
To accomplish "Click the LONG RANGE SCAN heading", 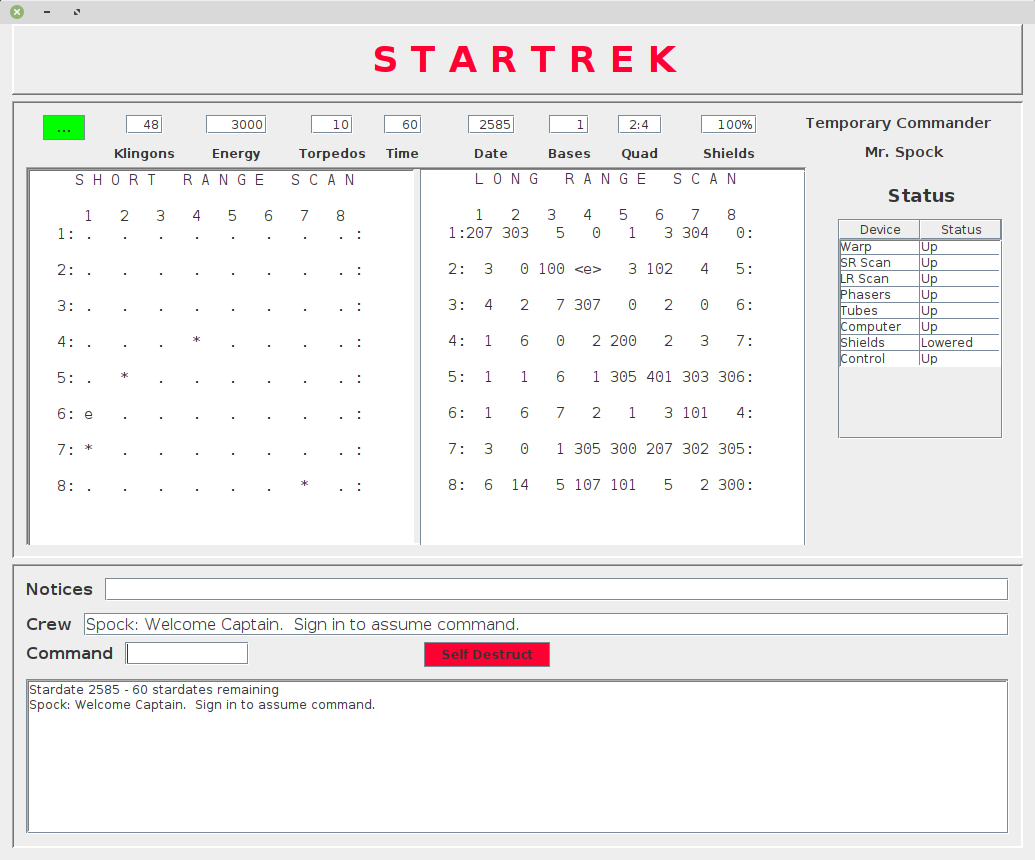I will [x=605, y=179].
